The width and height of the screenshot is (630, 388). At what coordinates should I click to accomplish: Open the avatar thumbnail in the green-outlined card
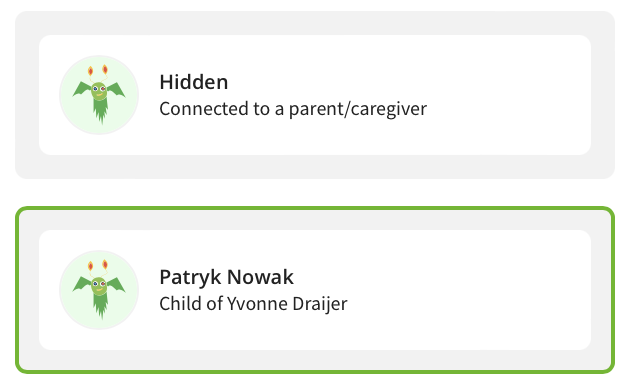tap(99, 290)
